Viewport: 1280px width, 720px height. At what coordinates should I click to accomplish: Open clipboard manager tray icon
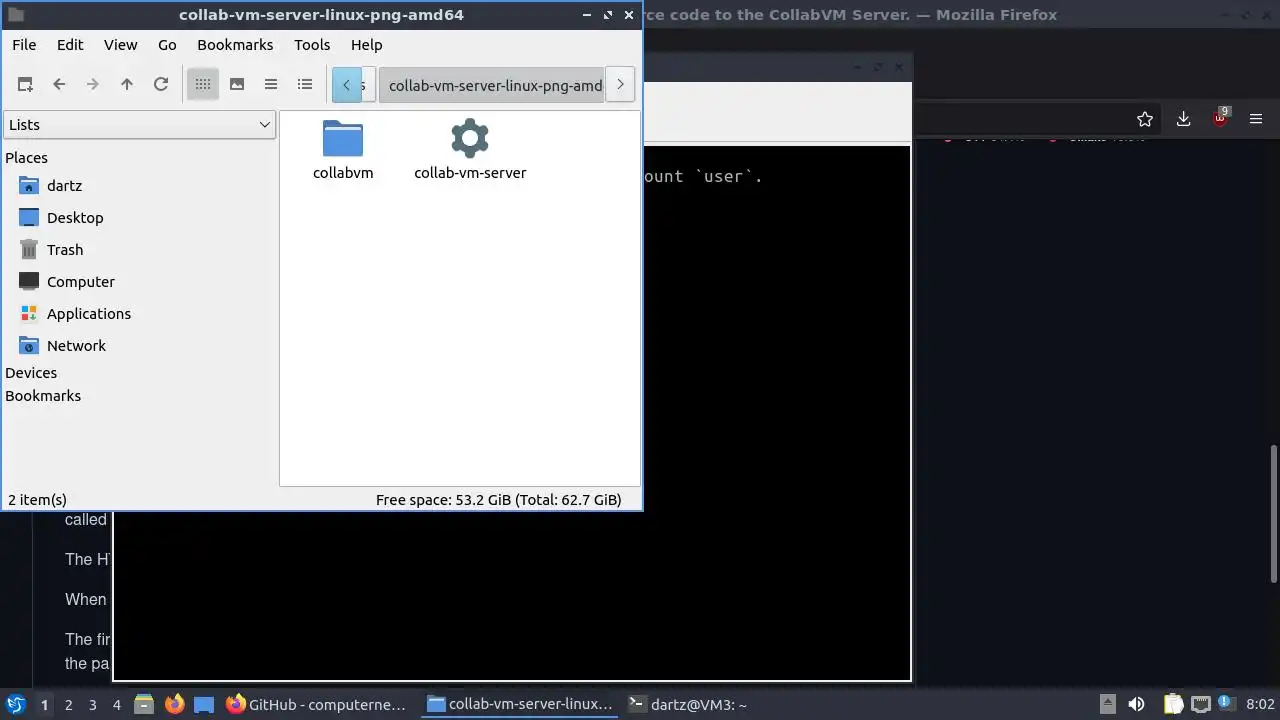1173,704
